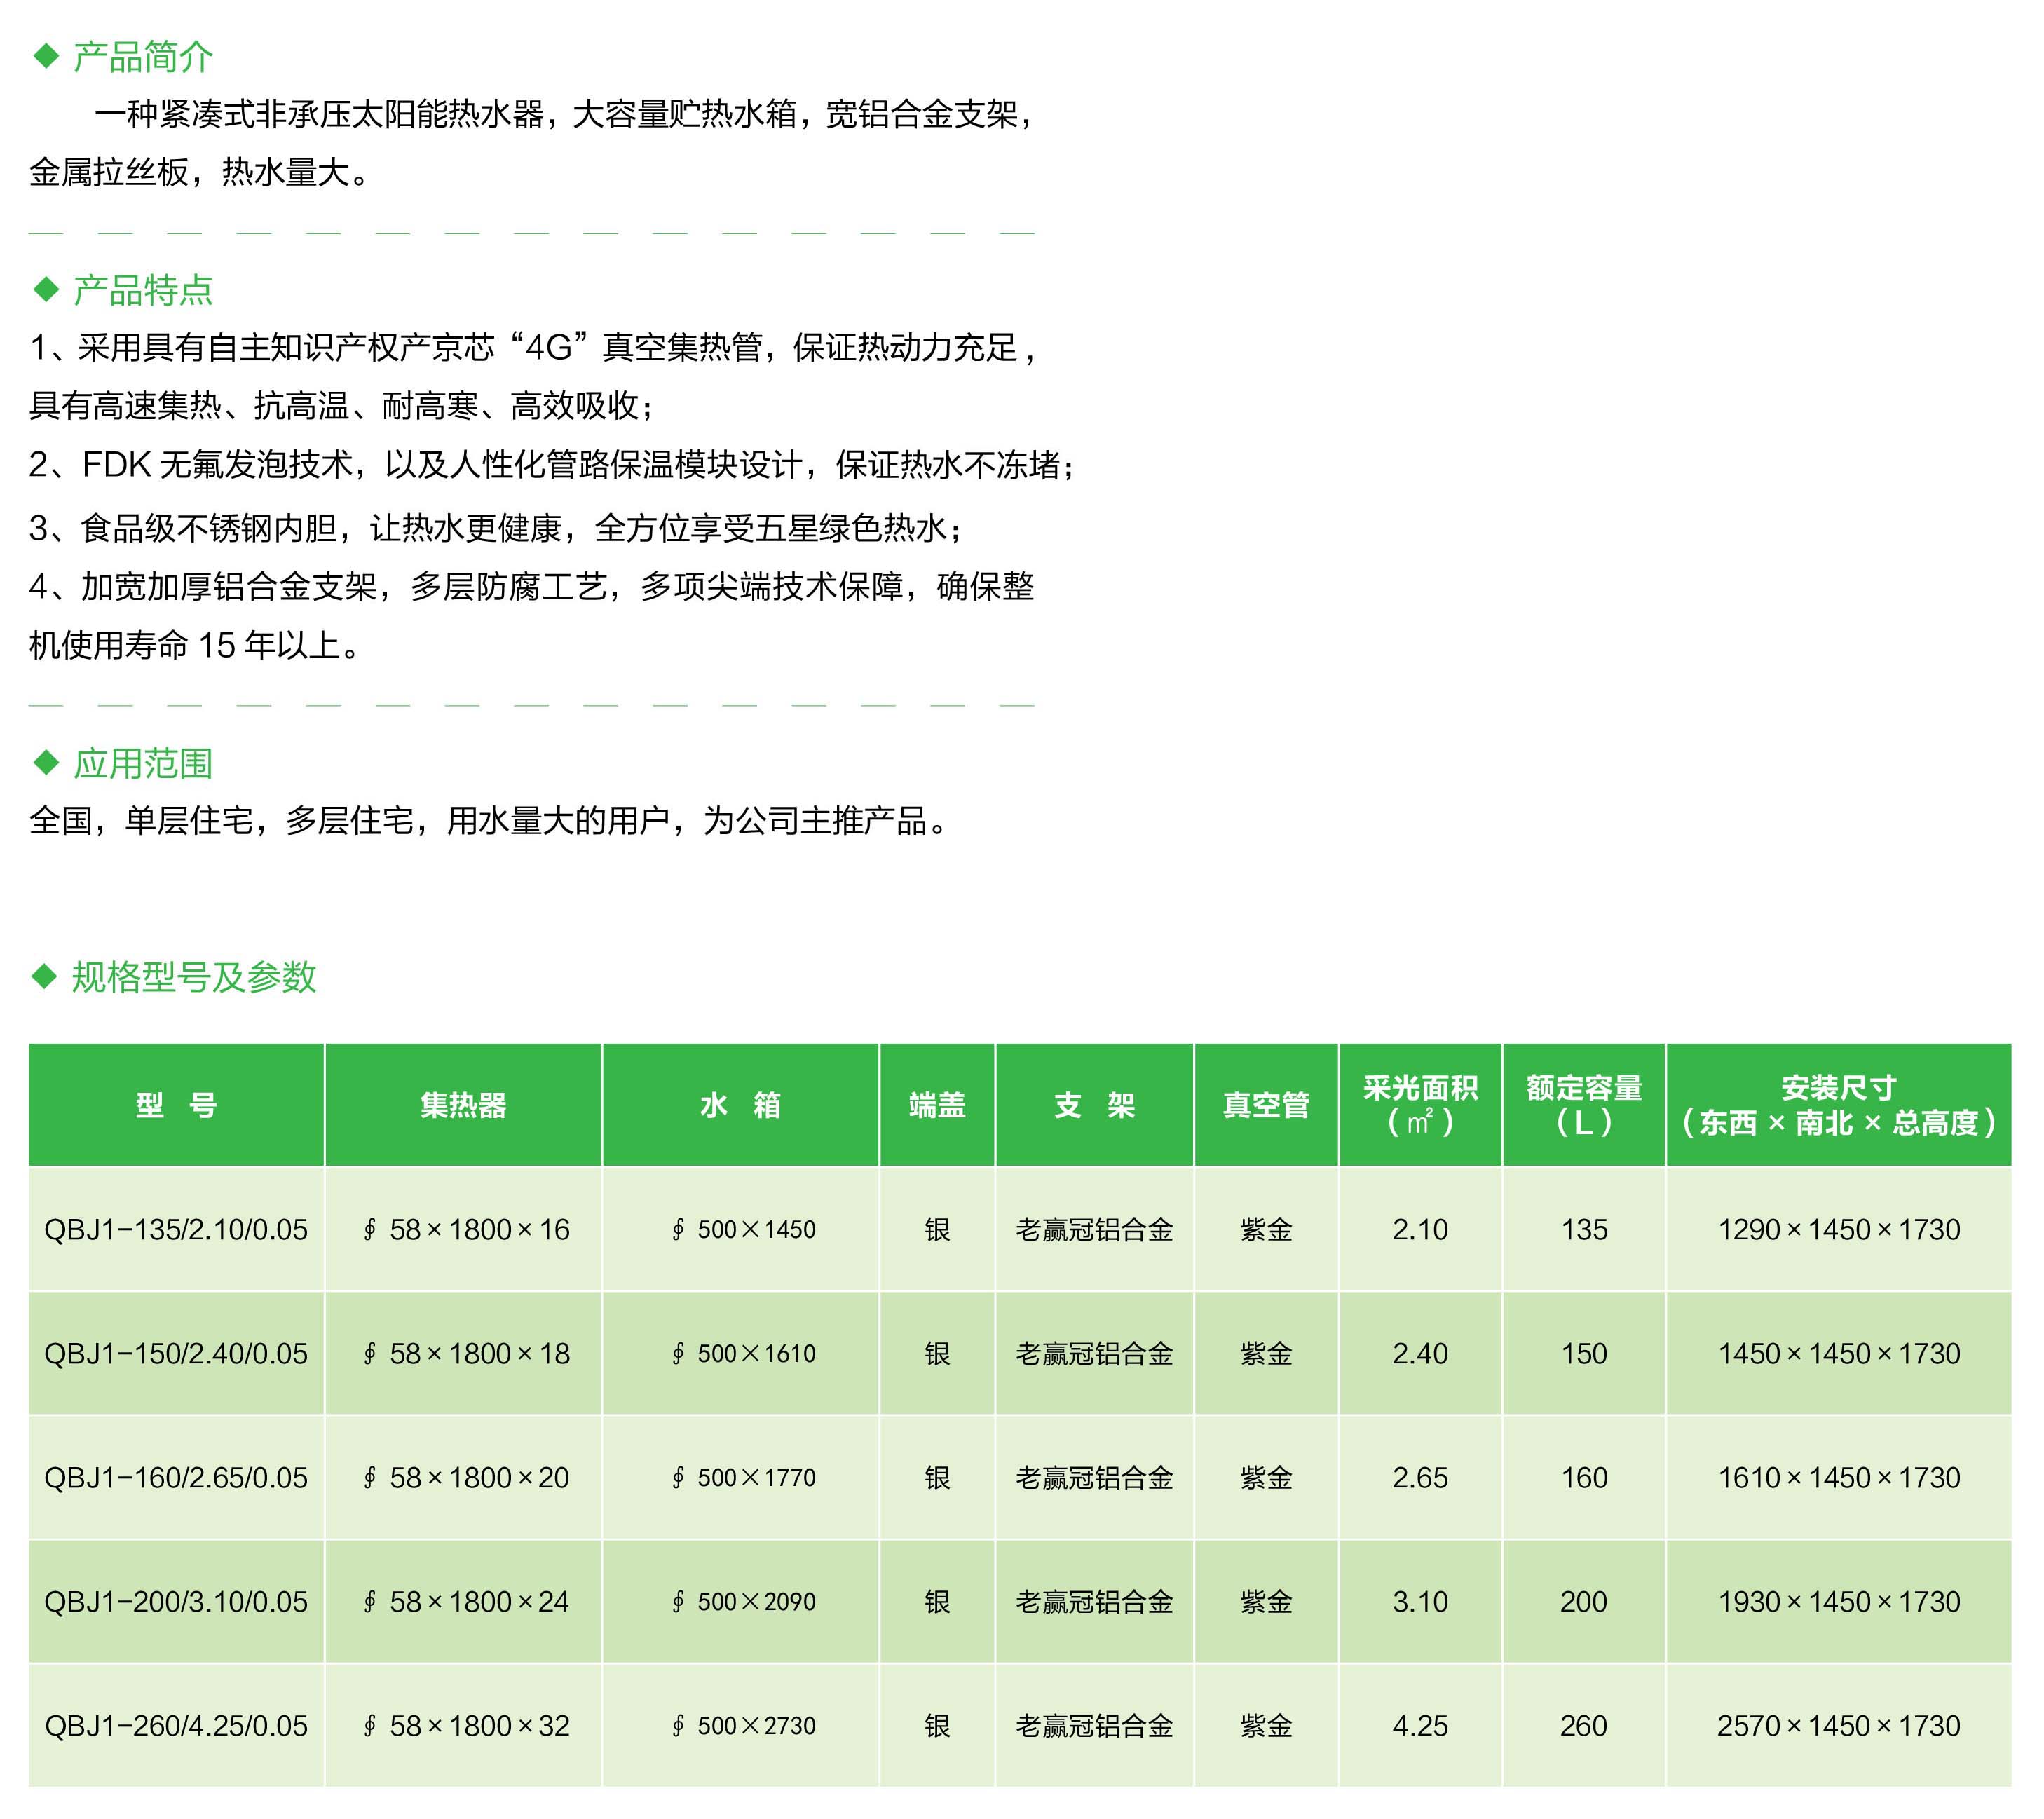Select the 集热器 column header
The width and height of the screenshot is (2044, 1819).
463,1104
